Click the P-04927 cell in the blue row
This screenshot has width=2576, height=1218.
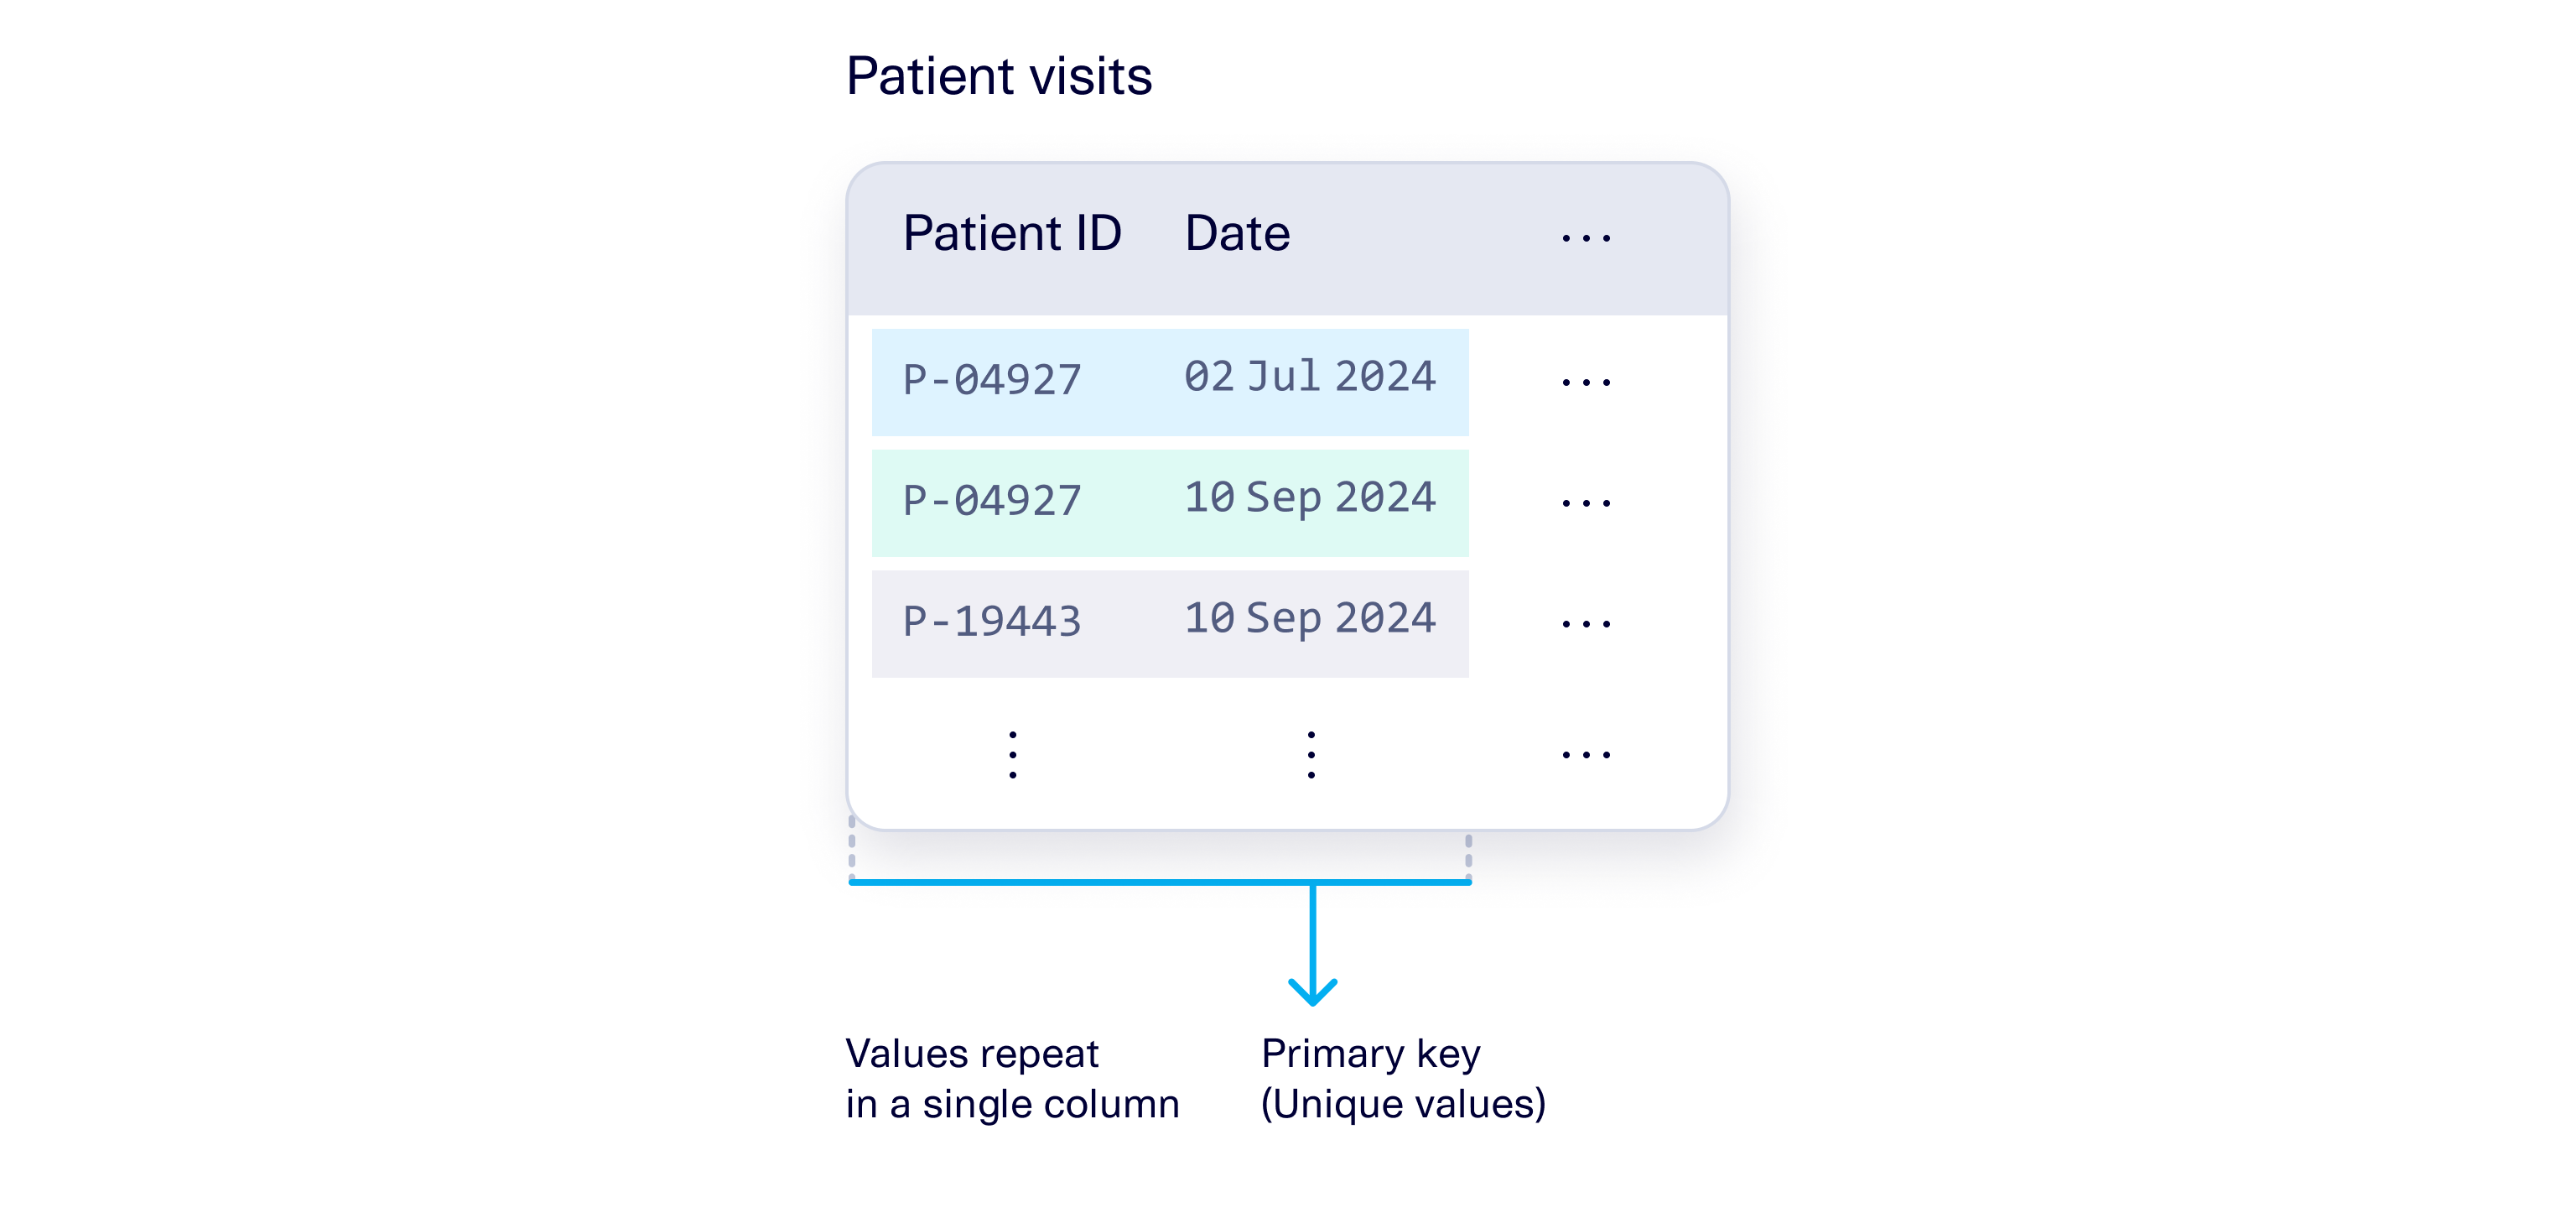991,380
